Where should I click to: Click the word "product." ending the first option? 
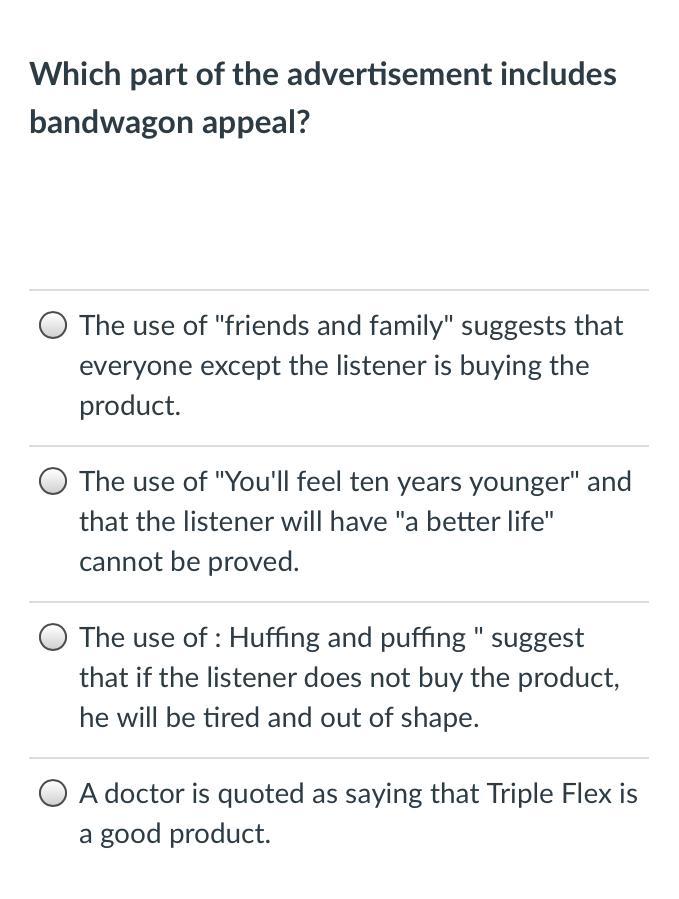point(130,406)
